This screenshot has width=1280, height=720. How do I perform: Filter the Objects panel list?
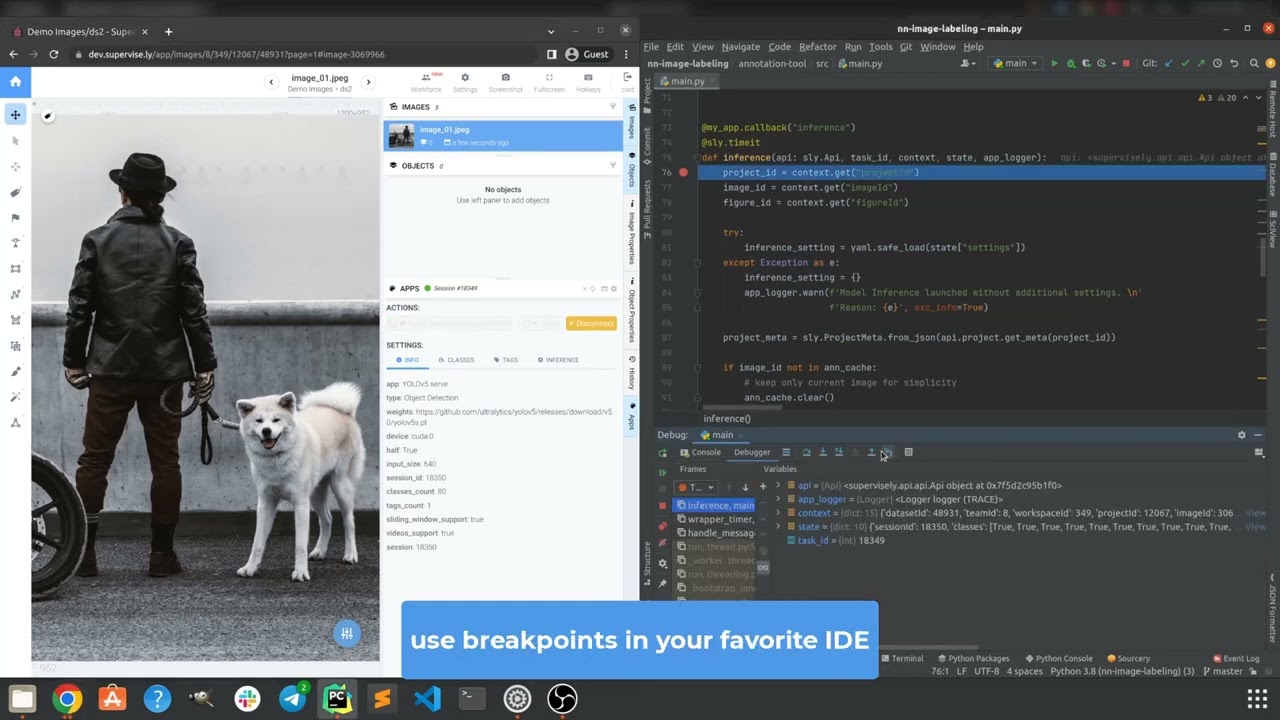[613, 166]
